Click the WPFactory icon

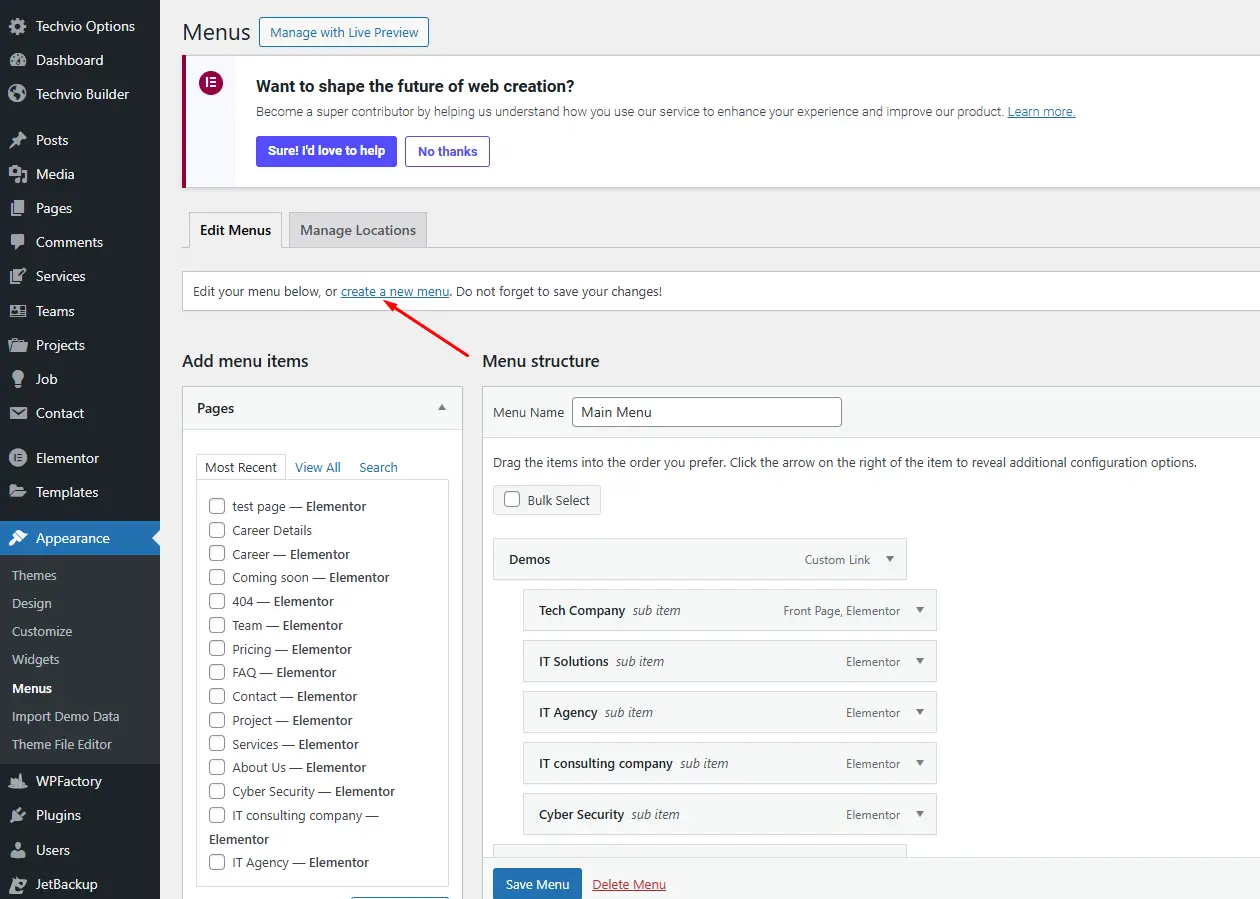tap(17, 781)
